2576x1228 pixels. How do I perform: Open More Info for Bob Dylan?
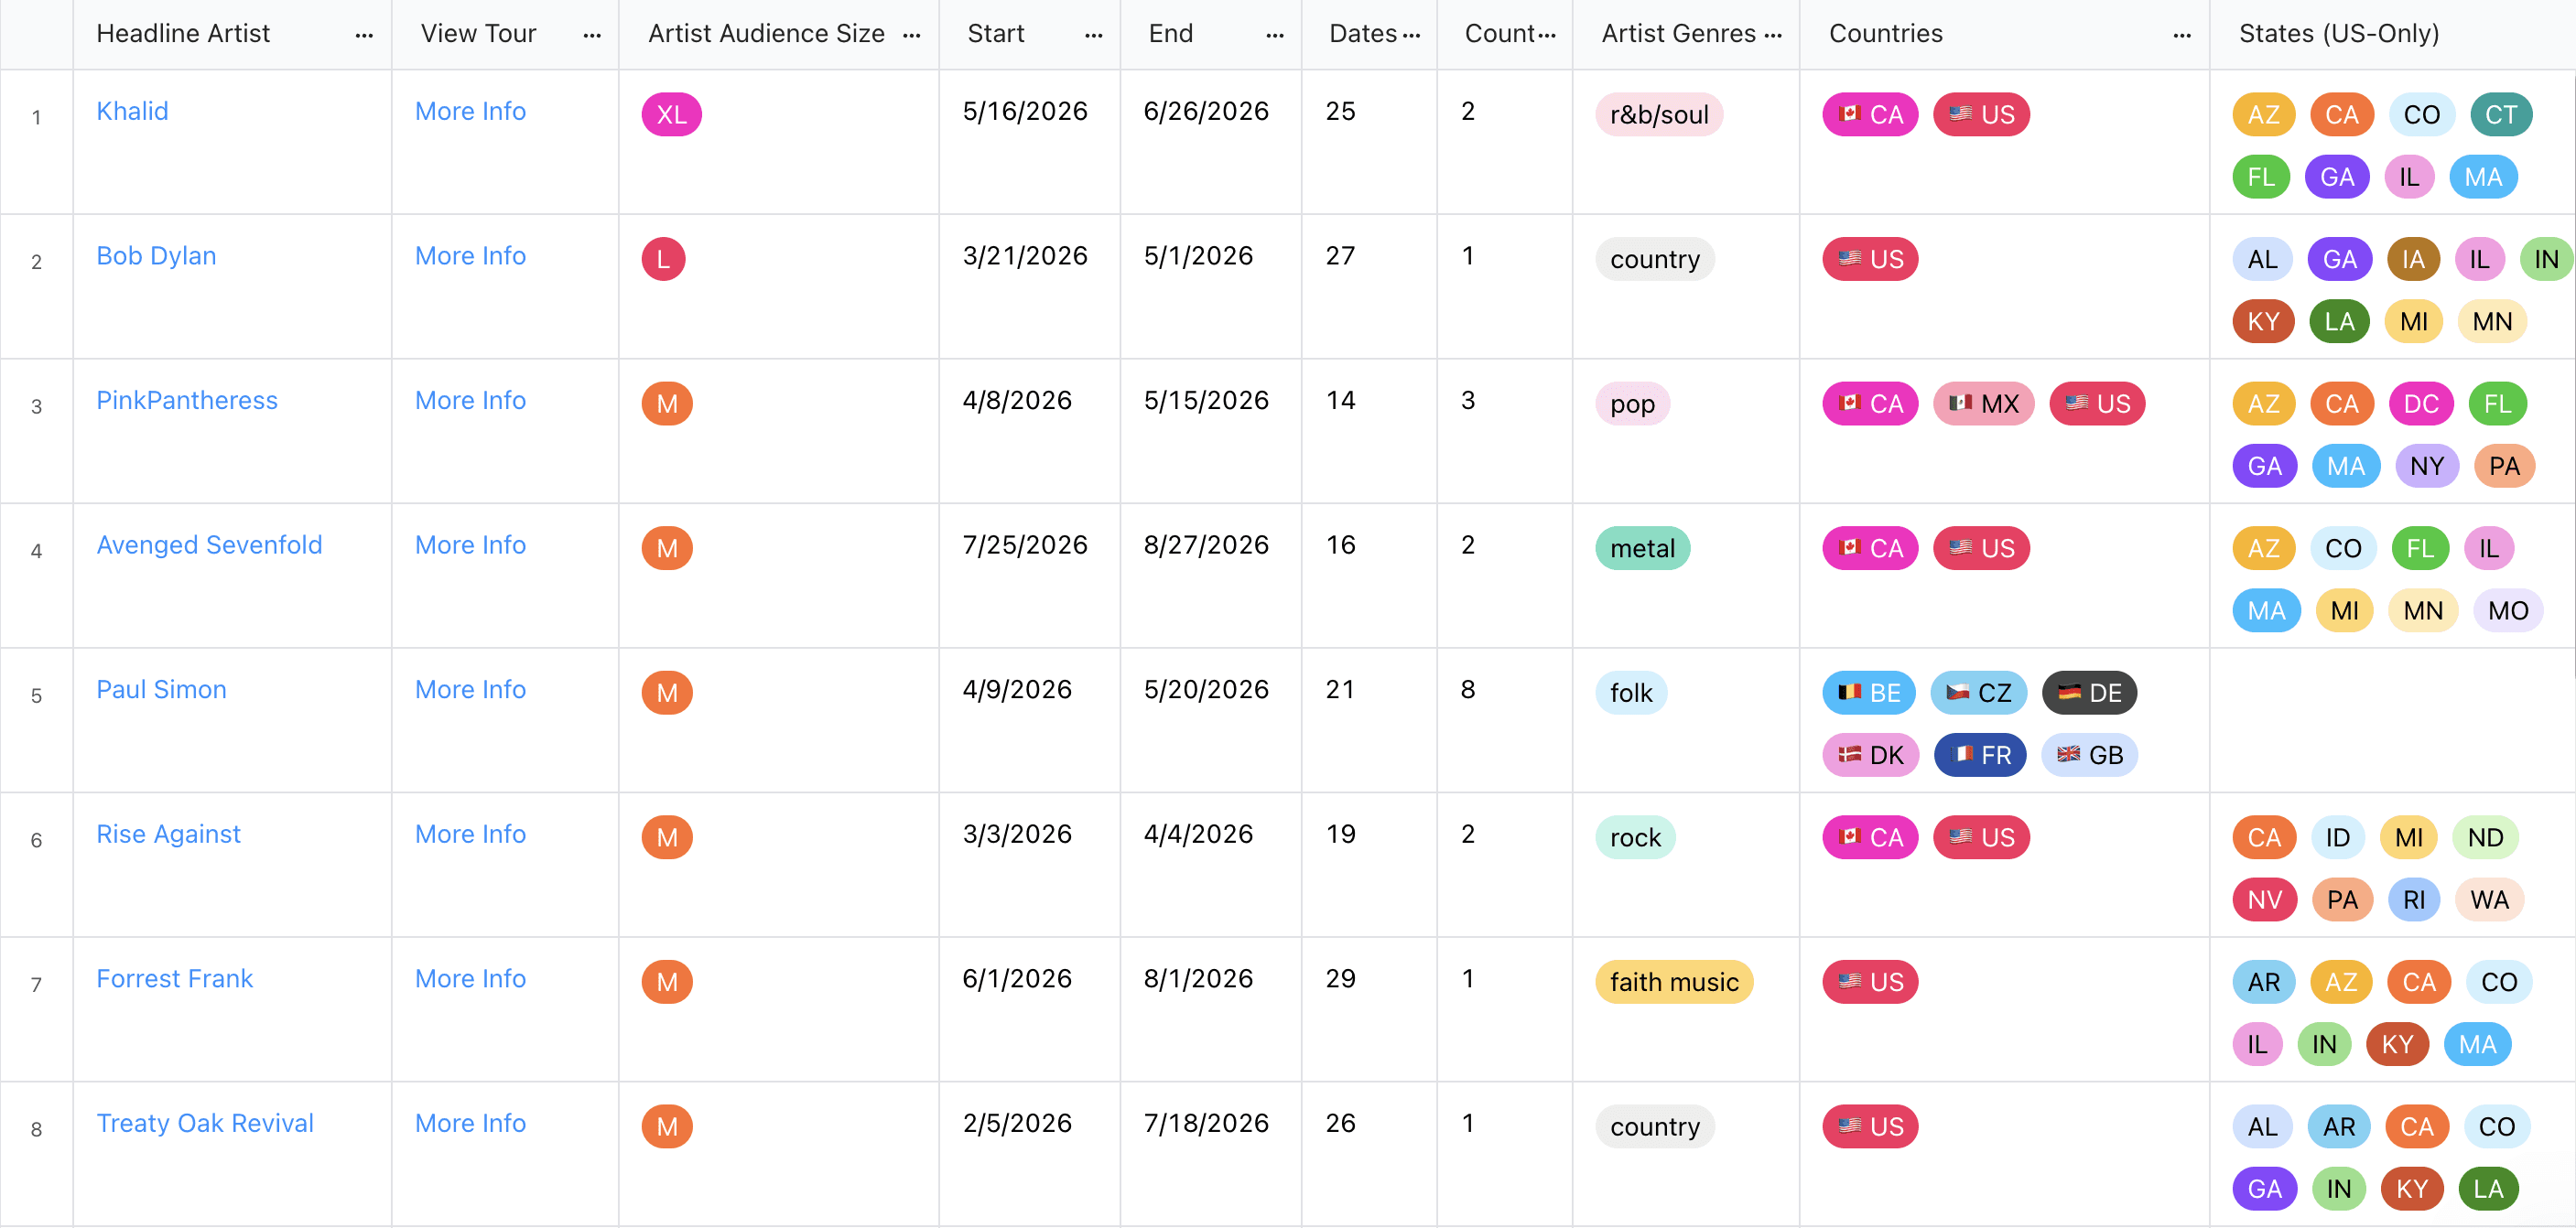(x=470, y=256)
